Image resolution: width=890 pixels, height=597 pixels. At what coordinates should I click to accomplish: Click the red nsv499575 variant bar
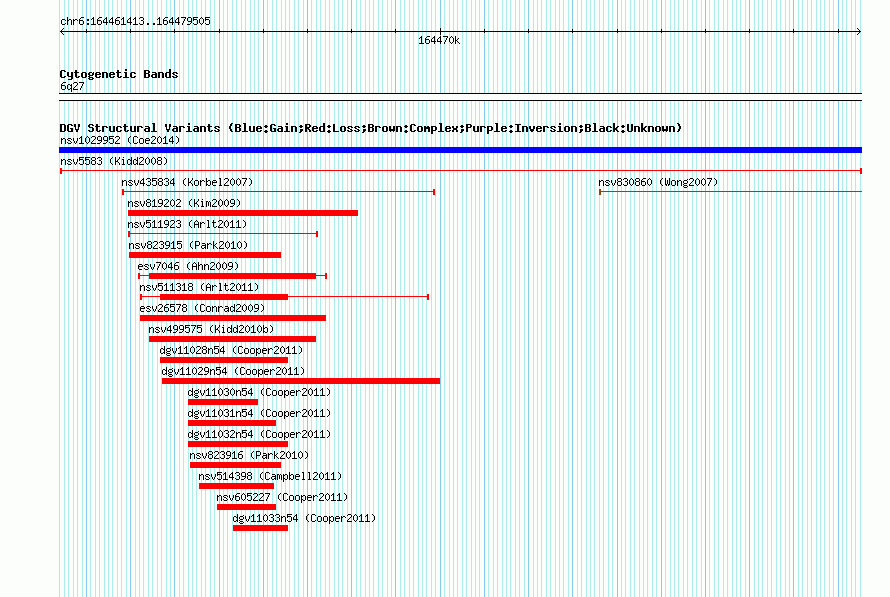[232, 339]
